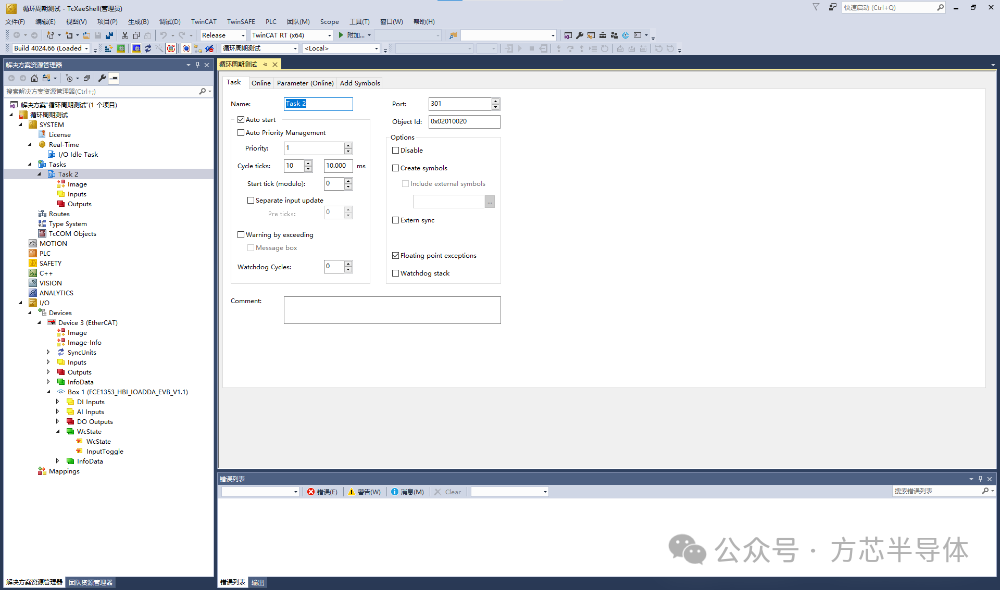
Task: Click the Name field containing Task 2
Action: point(318,103)
